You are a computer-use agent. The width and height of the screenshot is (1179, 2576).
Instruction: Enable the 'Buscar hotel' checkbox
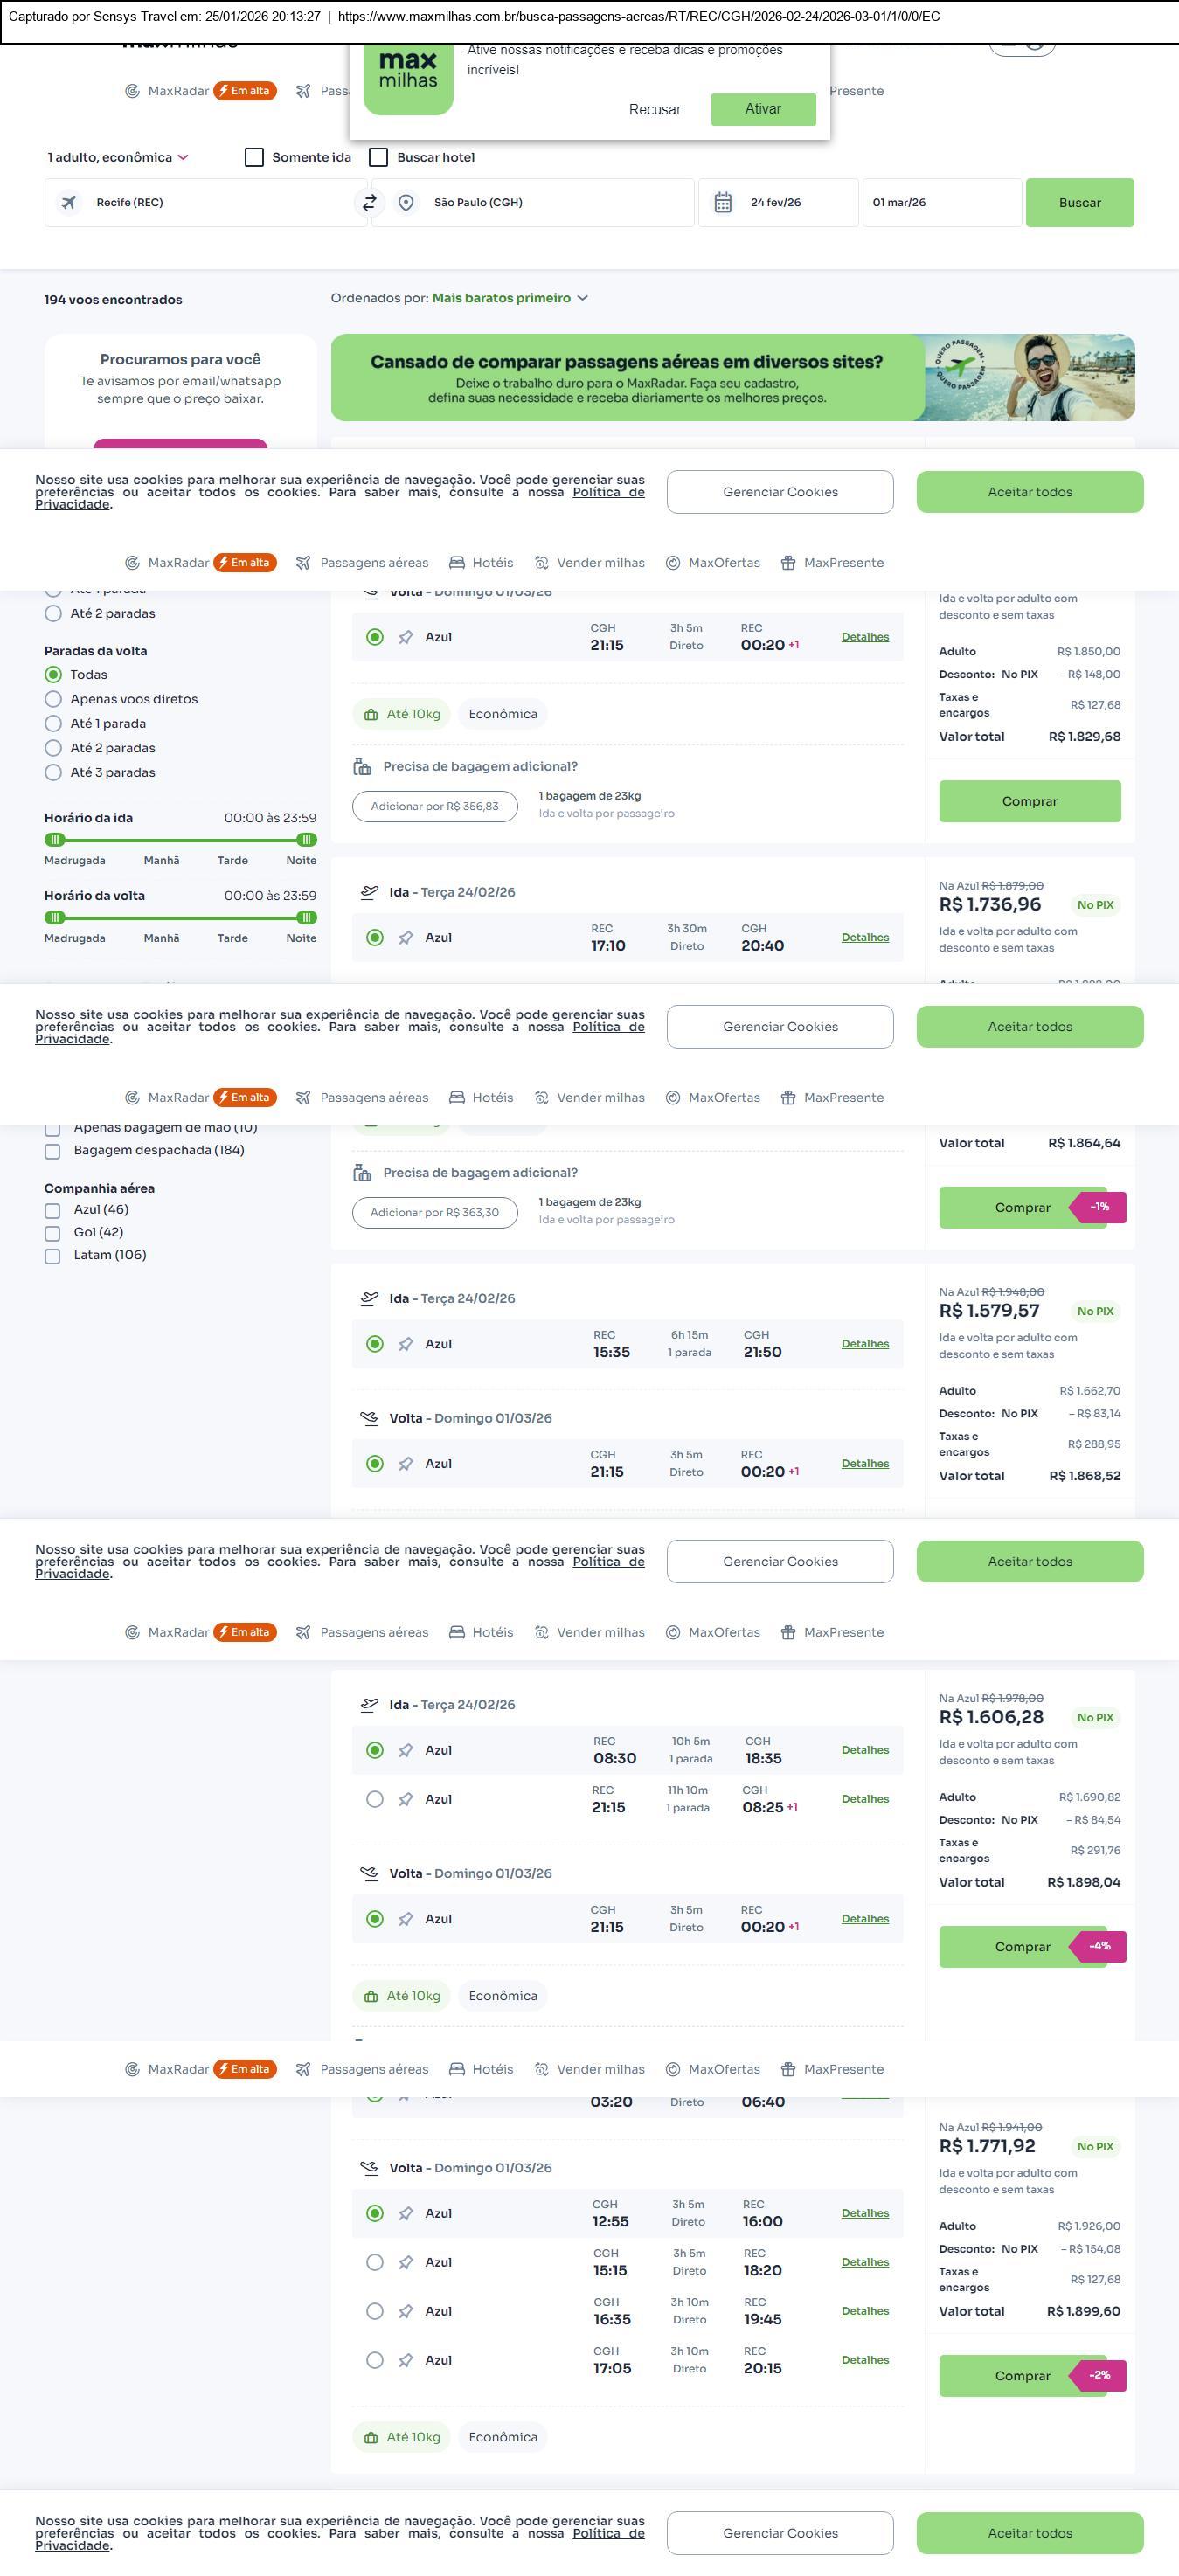[379, 158]
